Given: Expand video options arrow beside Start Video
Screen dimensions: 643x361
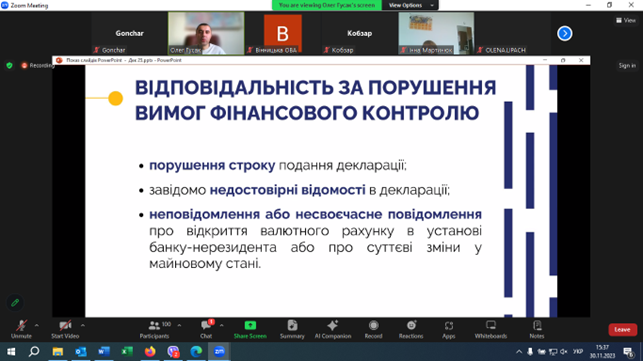Looking at the screenshot, I should [x=82, y=325].
